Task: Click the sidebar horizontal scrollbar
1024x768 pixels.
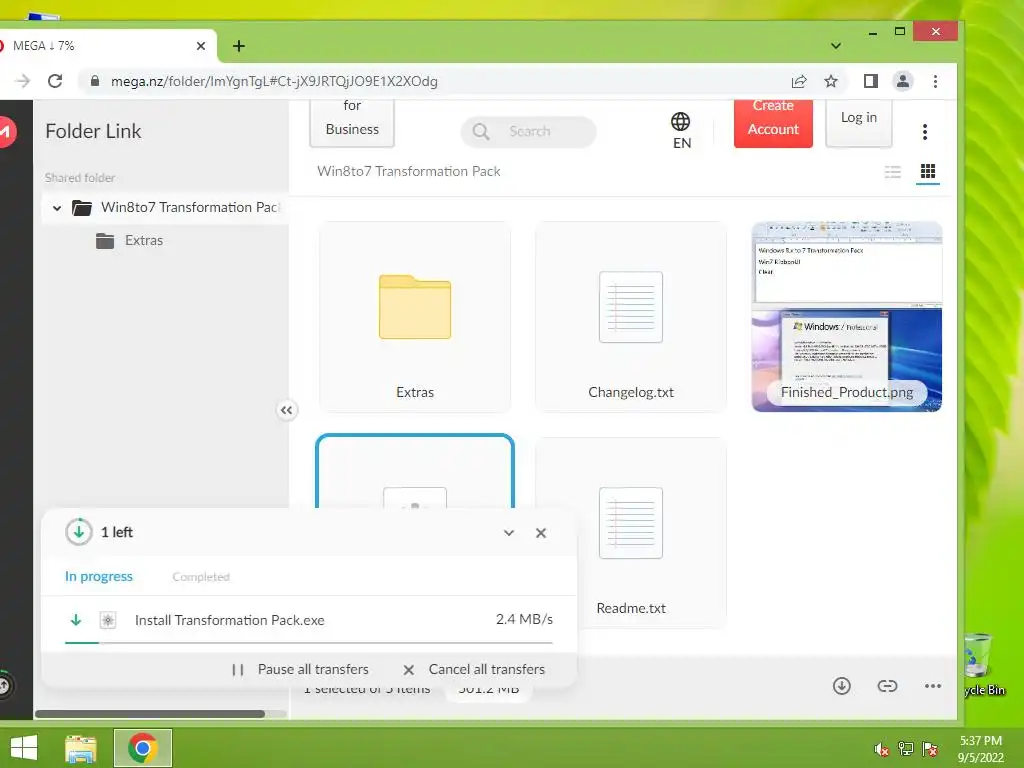Action: click(x=150, y=714)
